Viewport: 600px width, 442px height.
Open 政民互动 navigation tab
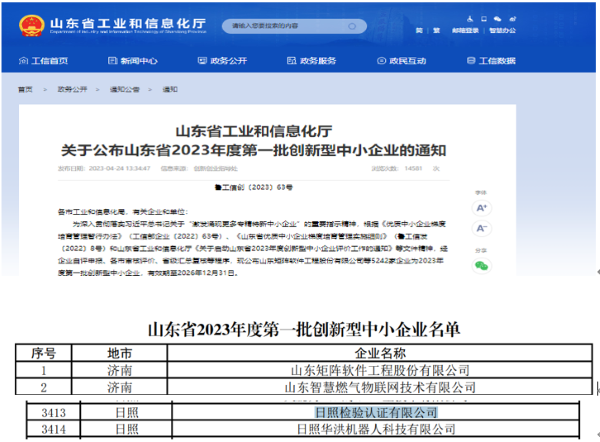tap(401, 60)
